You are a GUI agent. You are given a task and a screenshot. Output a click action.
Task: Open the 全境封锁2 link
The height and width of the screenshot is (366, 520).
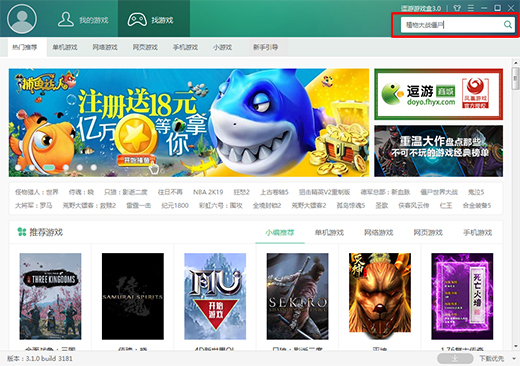tap(267, 205)
